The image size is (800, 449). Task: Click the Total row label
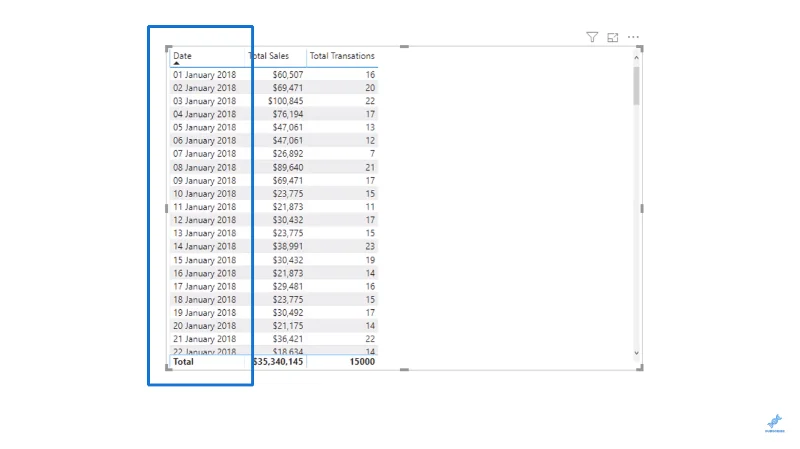183,362
